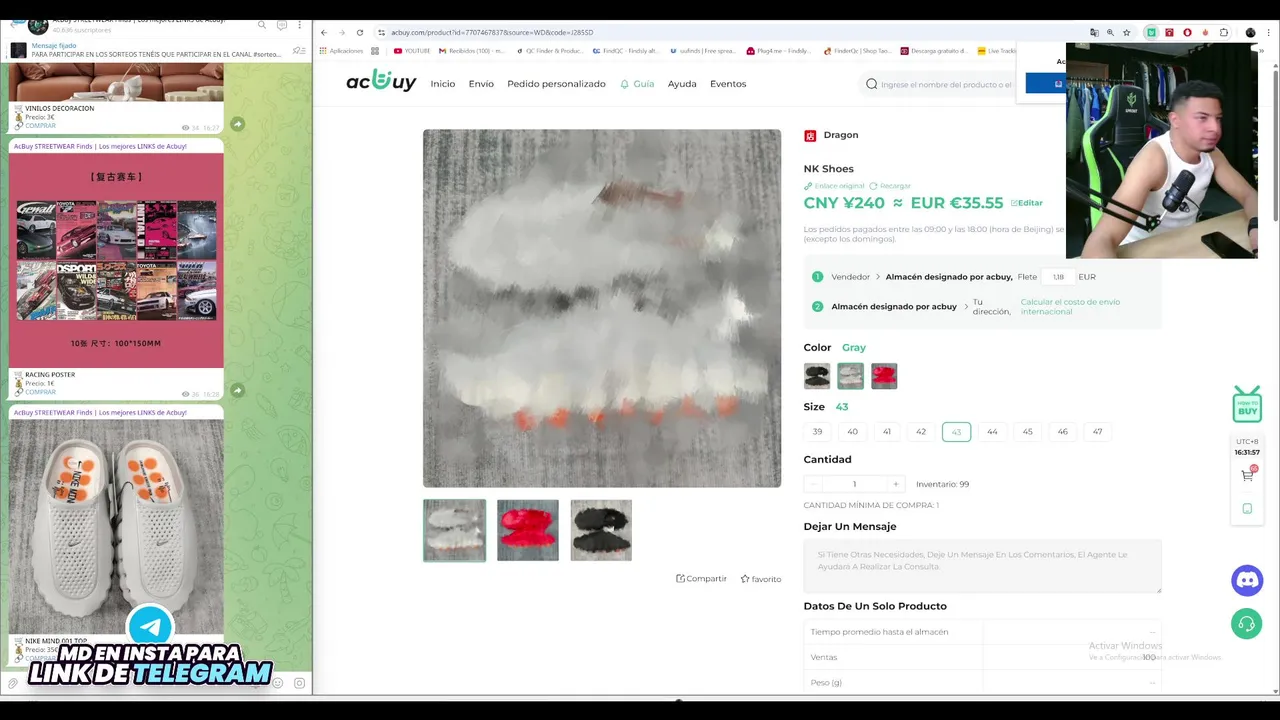Click the Dejar Un Mensaje text area

click(982, 566)
